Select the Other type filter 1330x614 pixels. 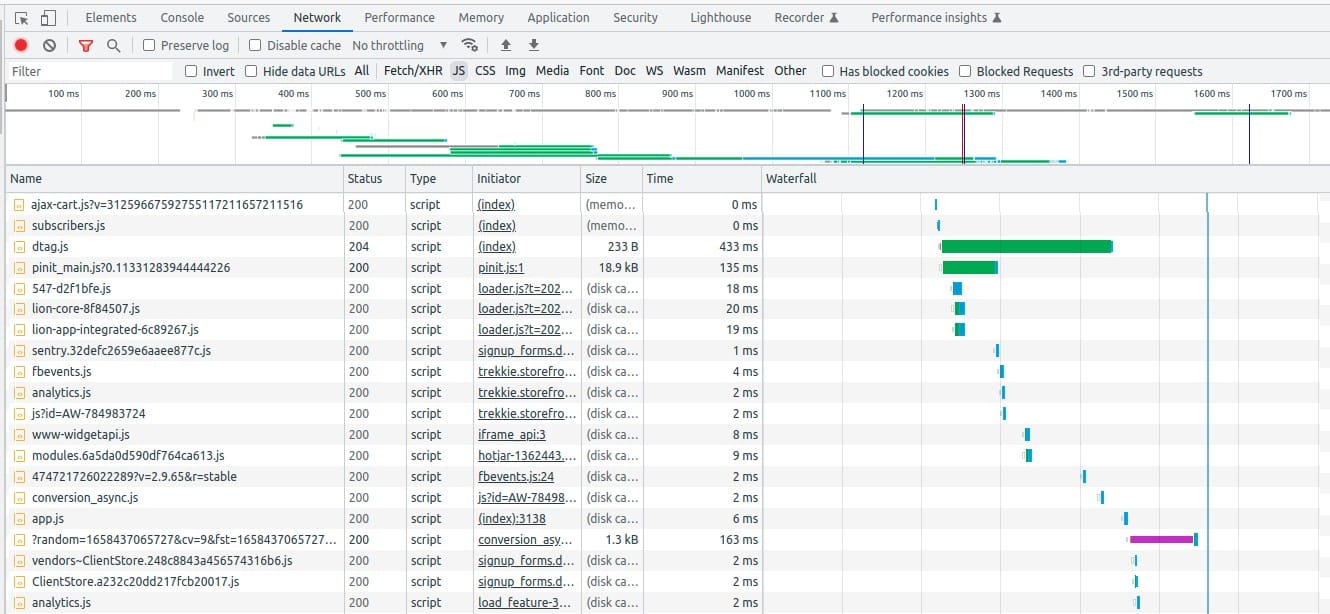790,71
